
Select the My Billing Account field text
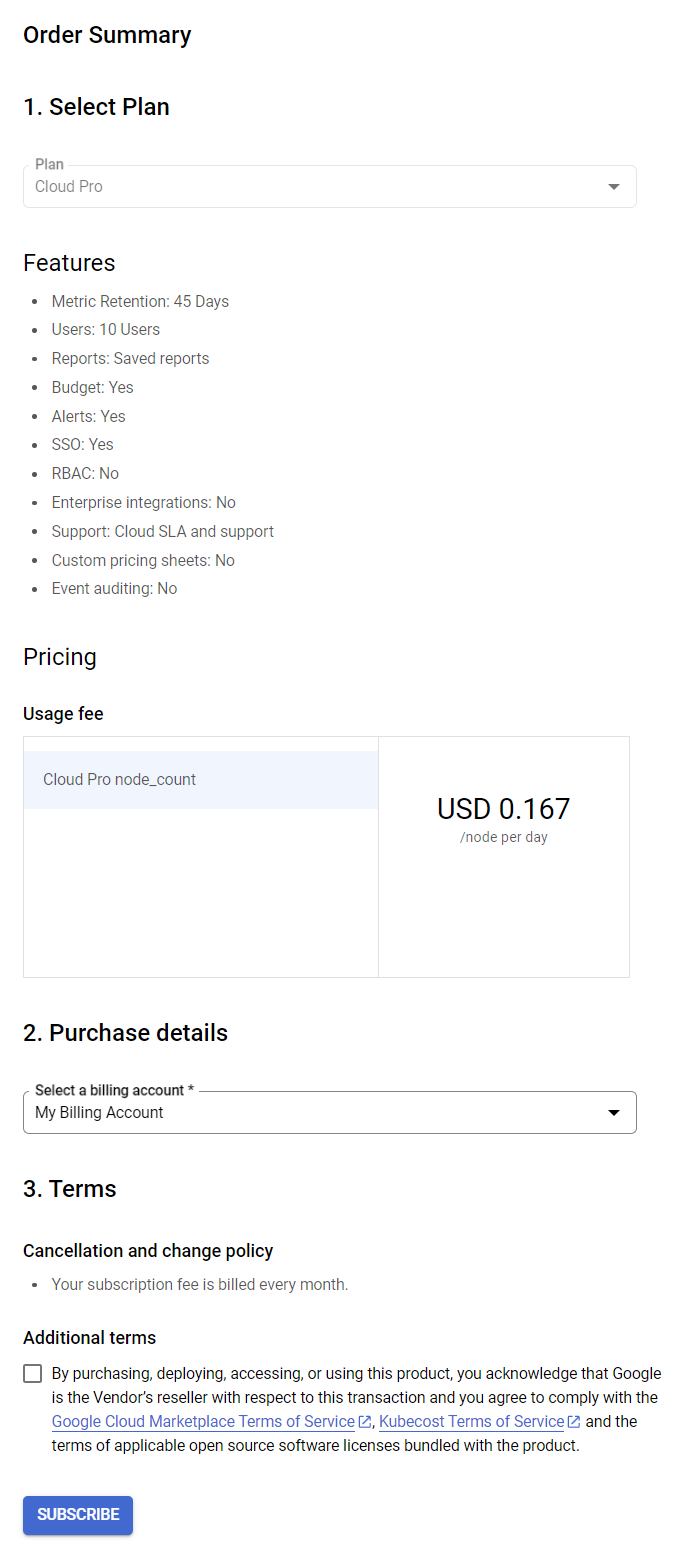pyautogui.click(x=100, y=1113)
